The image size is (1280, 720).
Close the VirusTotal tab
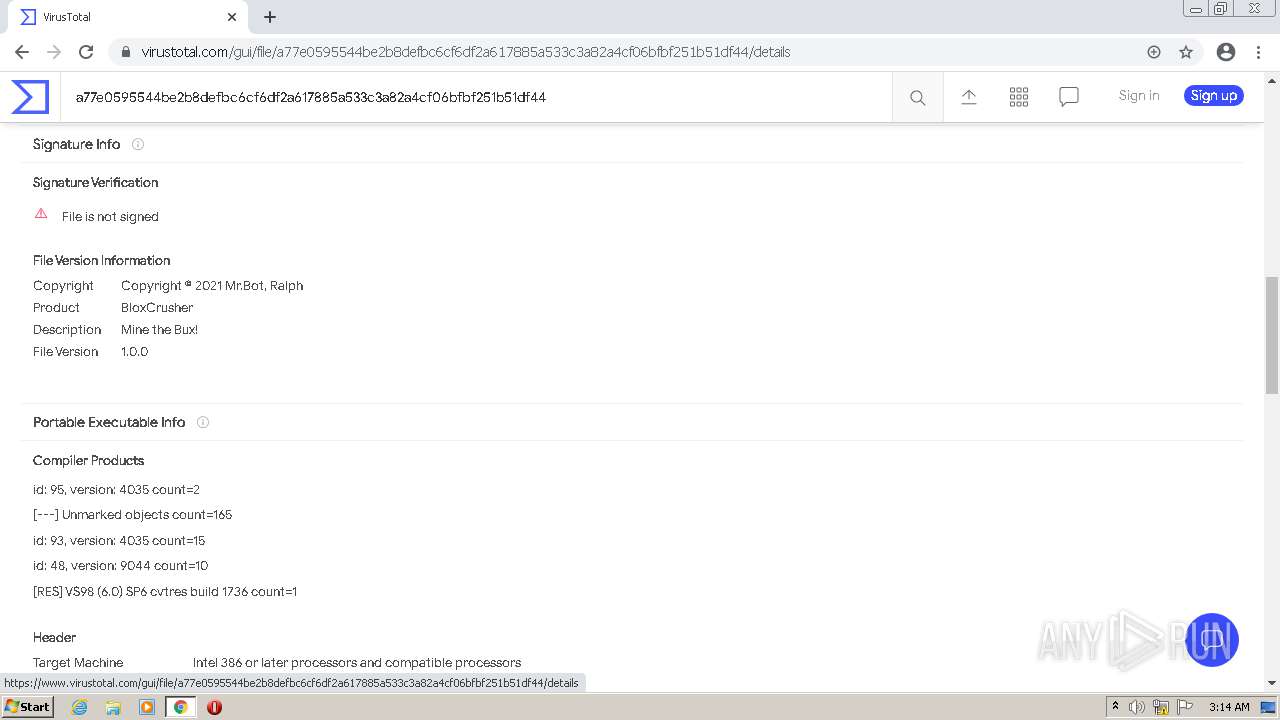(232, 17)
